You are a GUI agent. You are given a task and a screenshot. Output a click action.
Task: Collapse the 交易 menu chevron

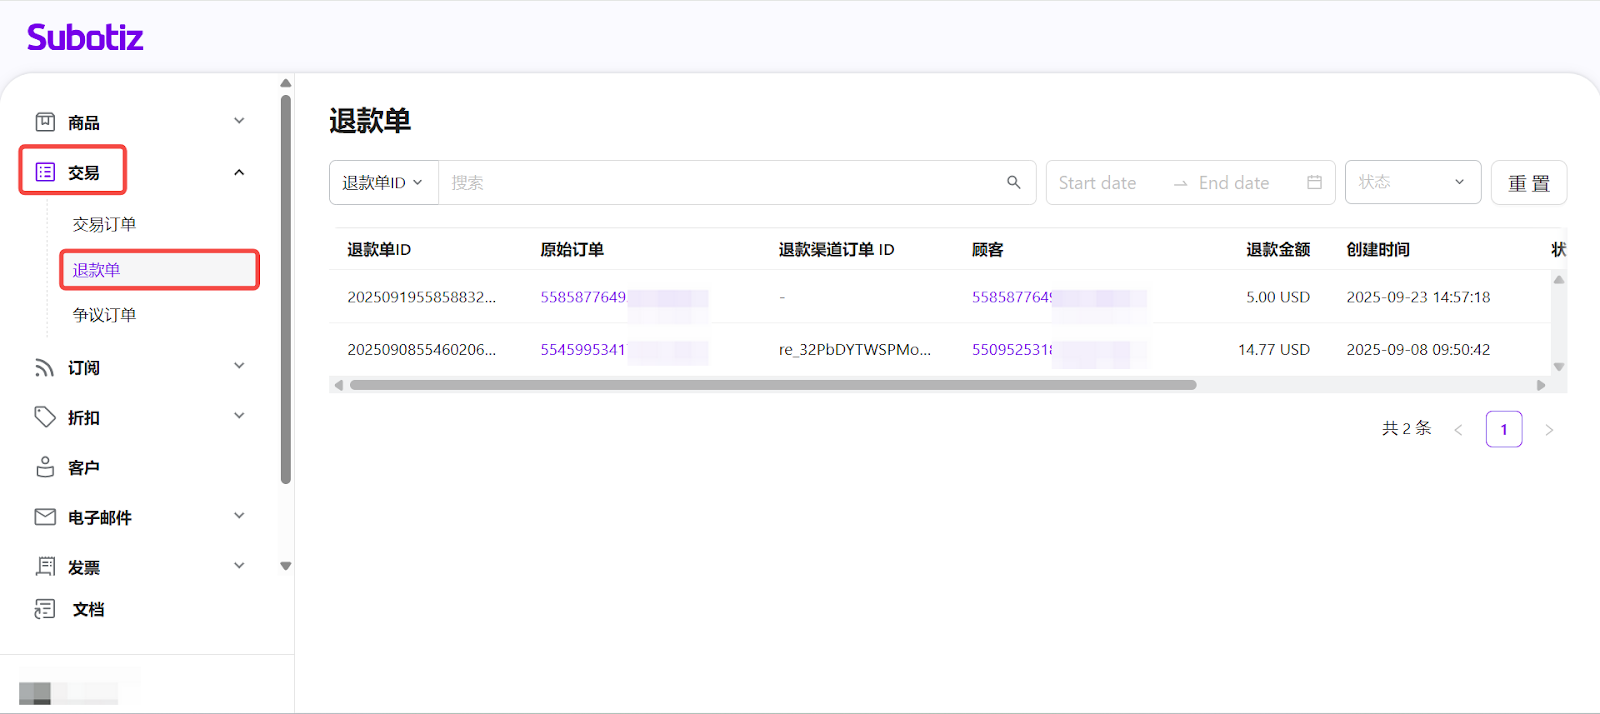[239, 172]
